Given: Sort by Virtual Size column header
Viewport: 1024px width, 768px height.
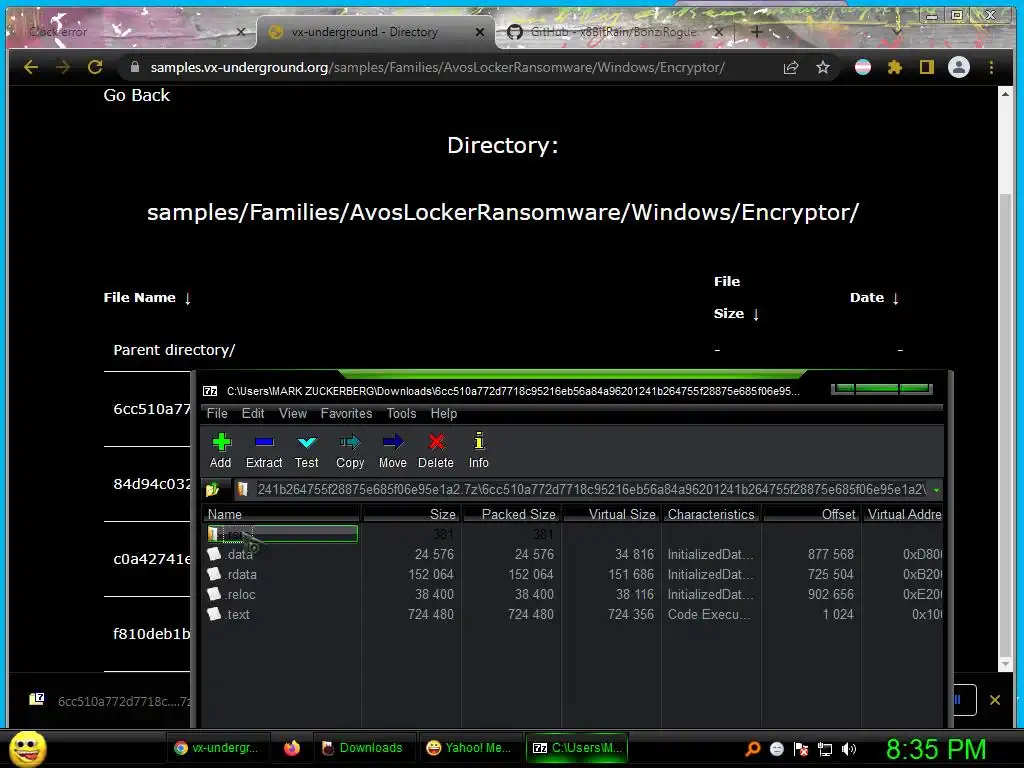Looking at the screenshot, I should point(612,515).
